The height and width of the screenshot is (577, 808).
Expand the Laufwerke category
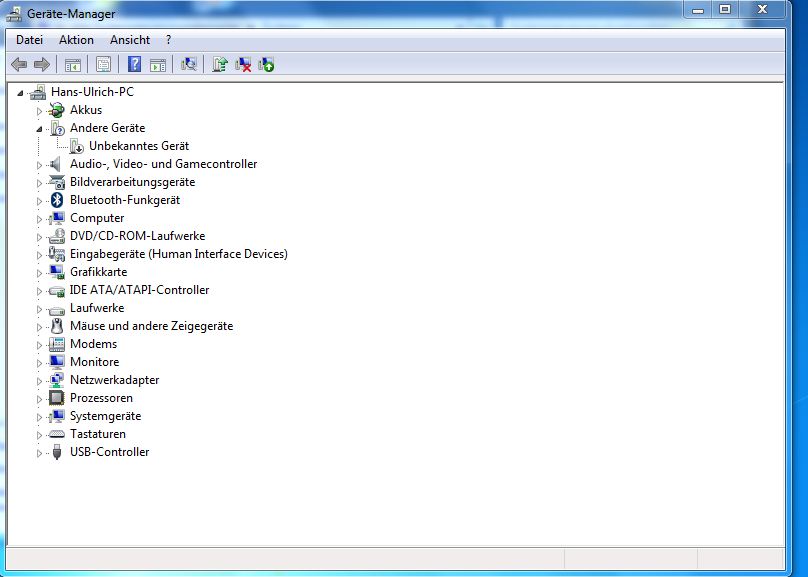click(39, 309)
